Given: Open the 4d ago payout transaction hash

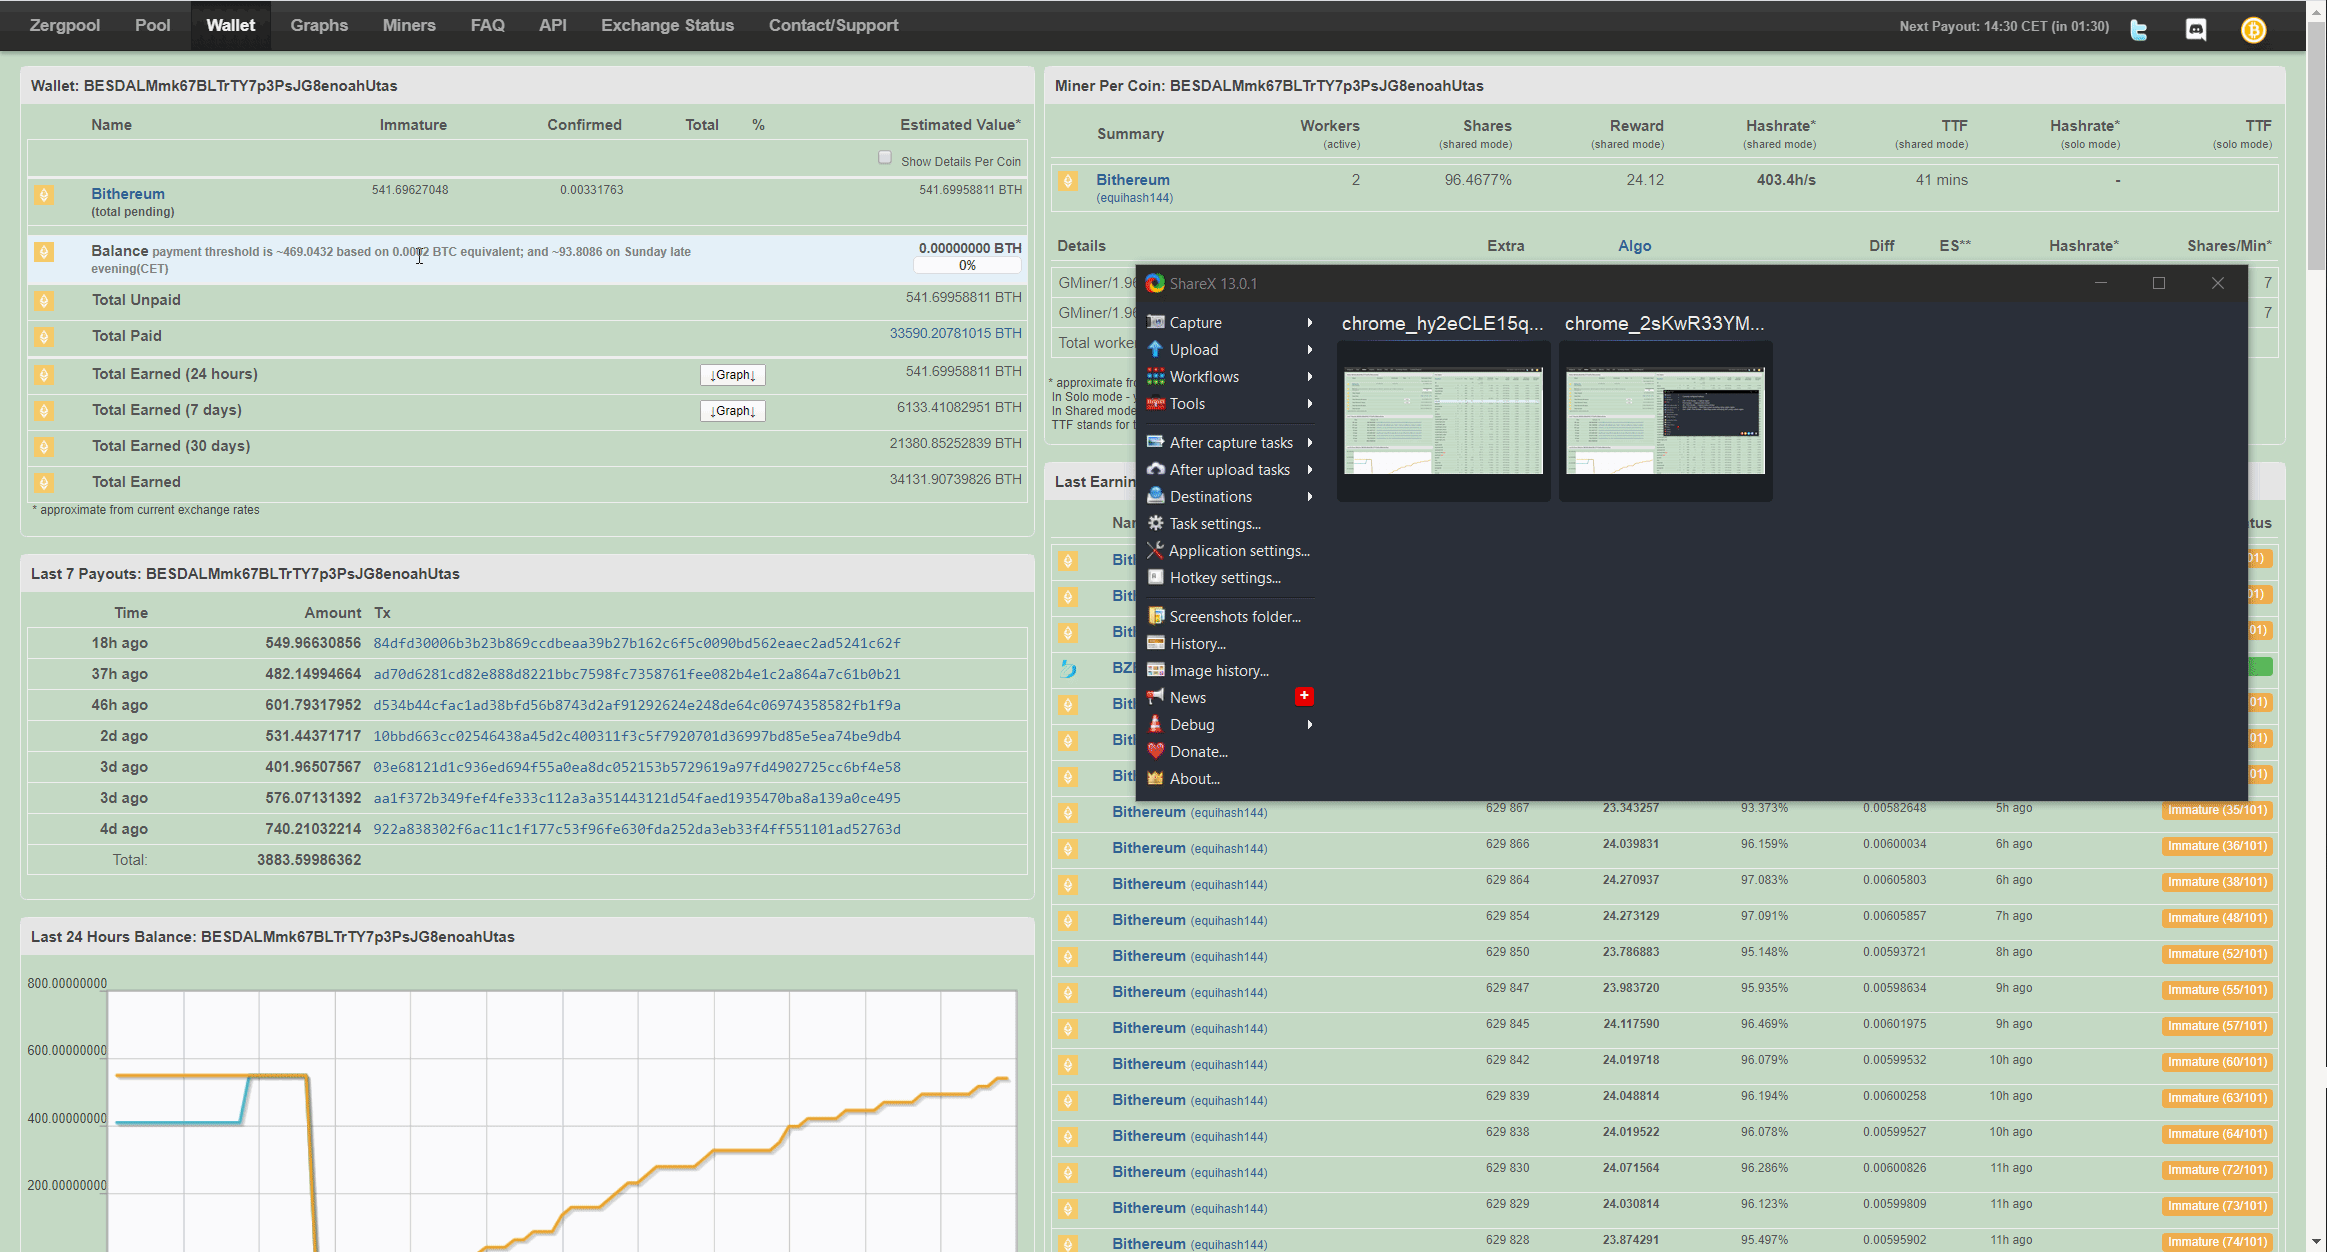Looking at the screenshot, I should click(637, 829).
